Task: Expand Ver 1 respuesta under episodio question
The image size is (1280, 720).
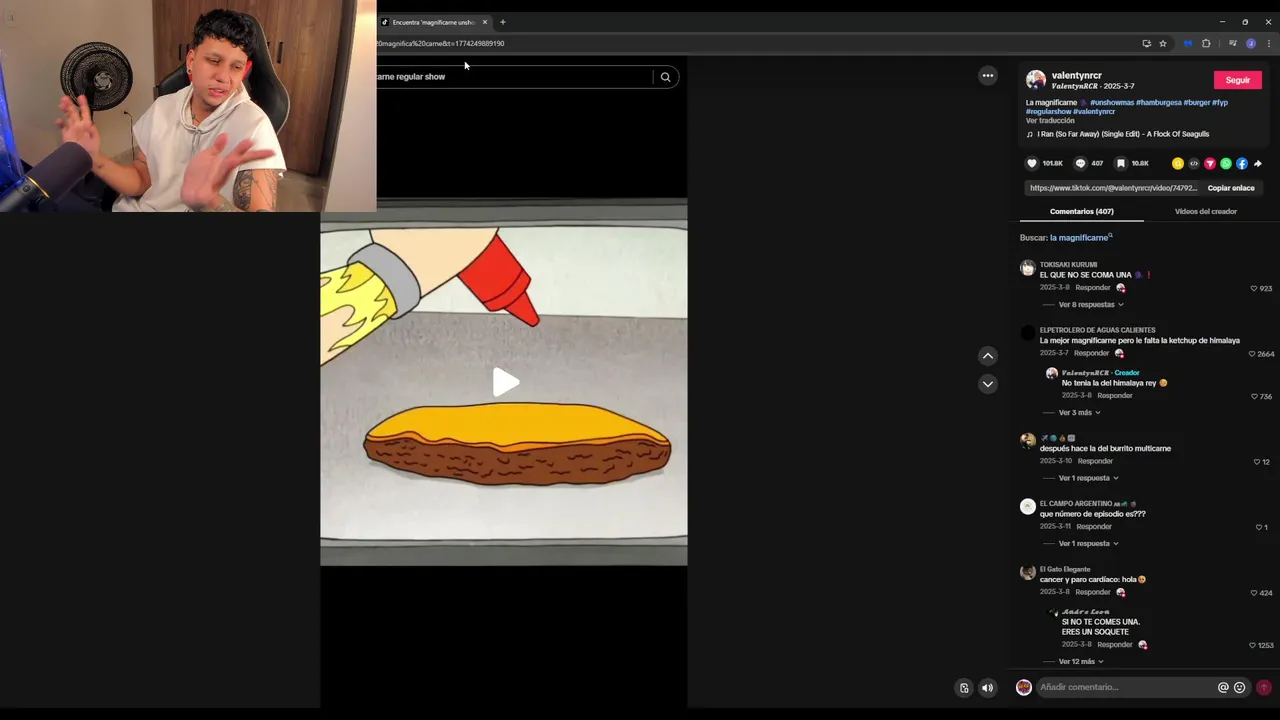Action: [x=1088, y=543]
